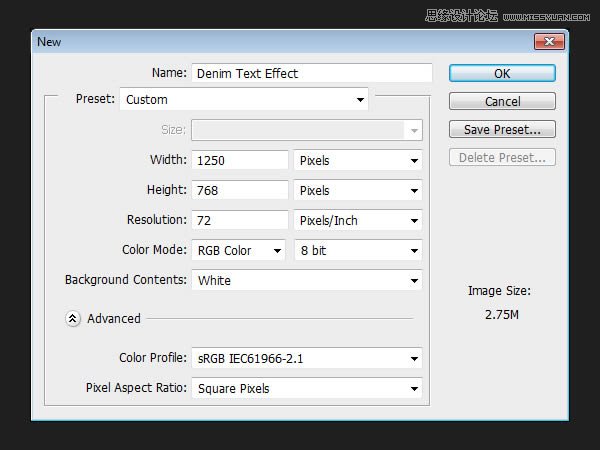
Task: Open Color Profile sRGB IEC61966-2.1 dropdown
Action: (307, 359)
